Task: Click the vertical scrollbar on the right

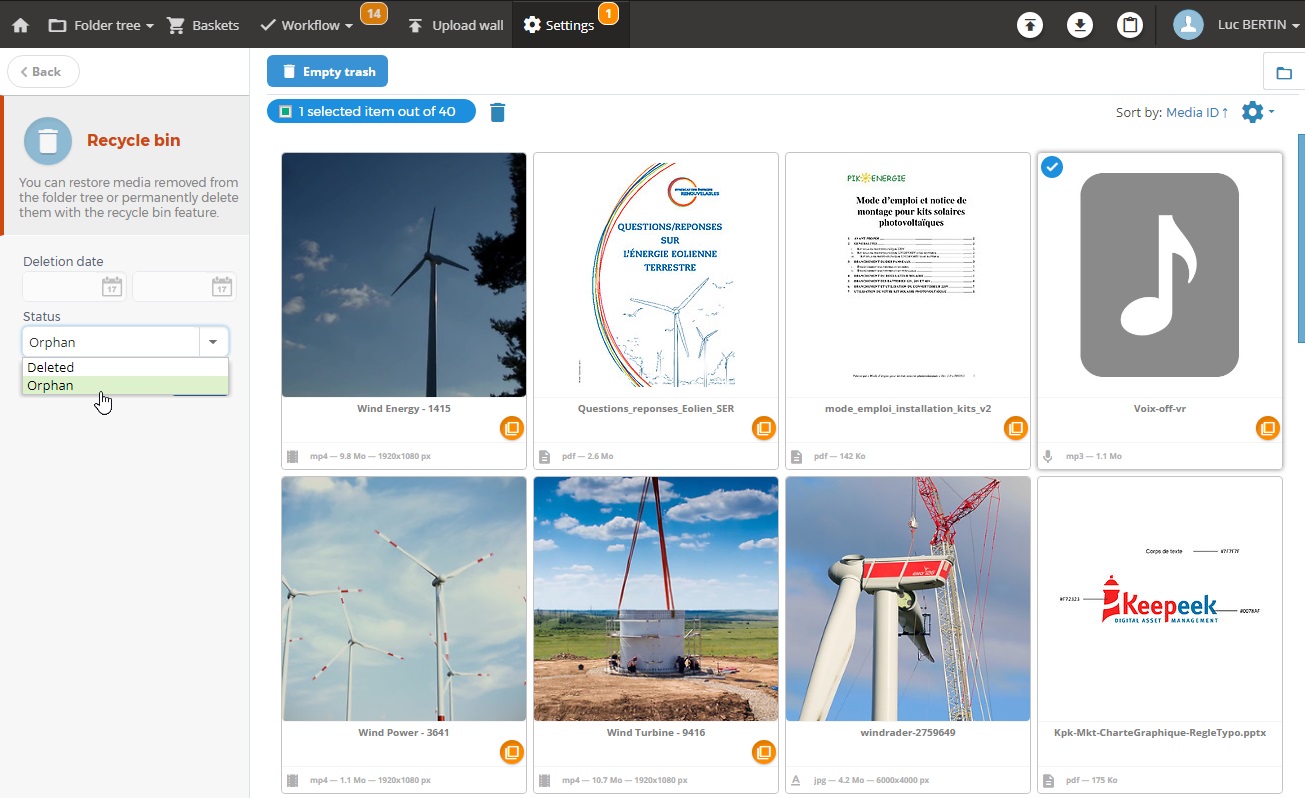Action: pyautogui.click(x=1301, y=237)
